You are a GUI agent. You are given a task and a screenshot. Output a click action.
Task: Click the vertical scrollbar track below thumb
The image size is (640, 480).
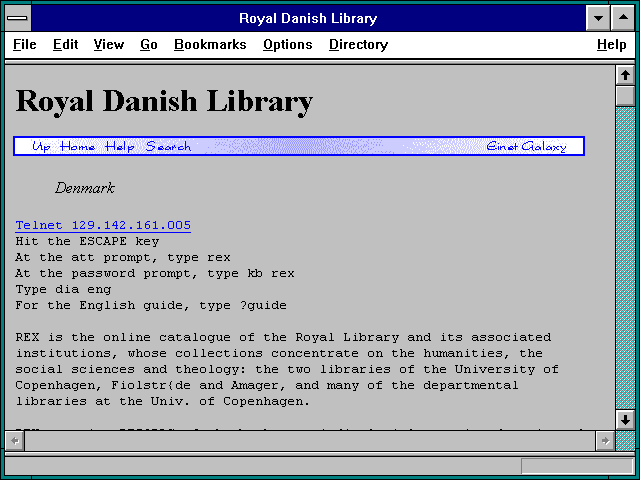click(625, 258)
